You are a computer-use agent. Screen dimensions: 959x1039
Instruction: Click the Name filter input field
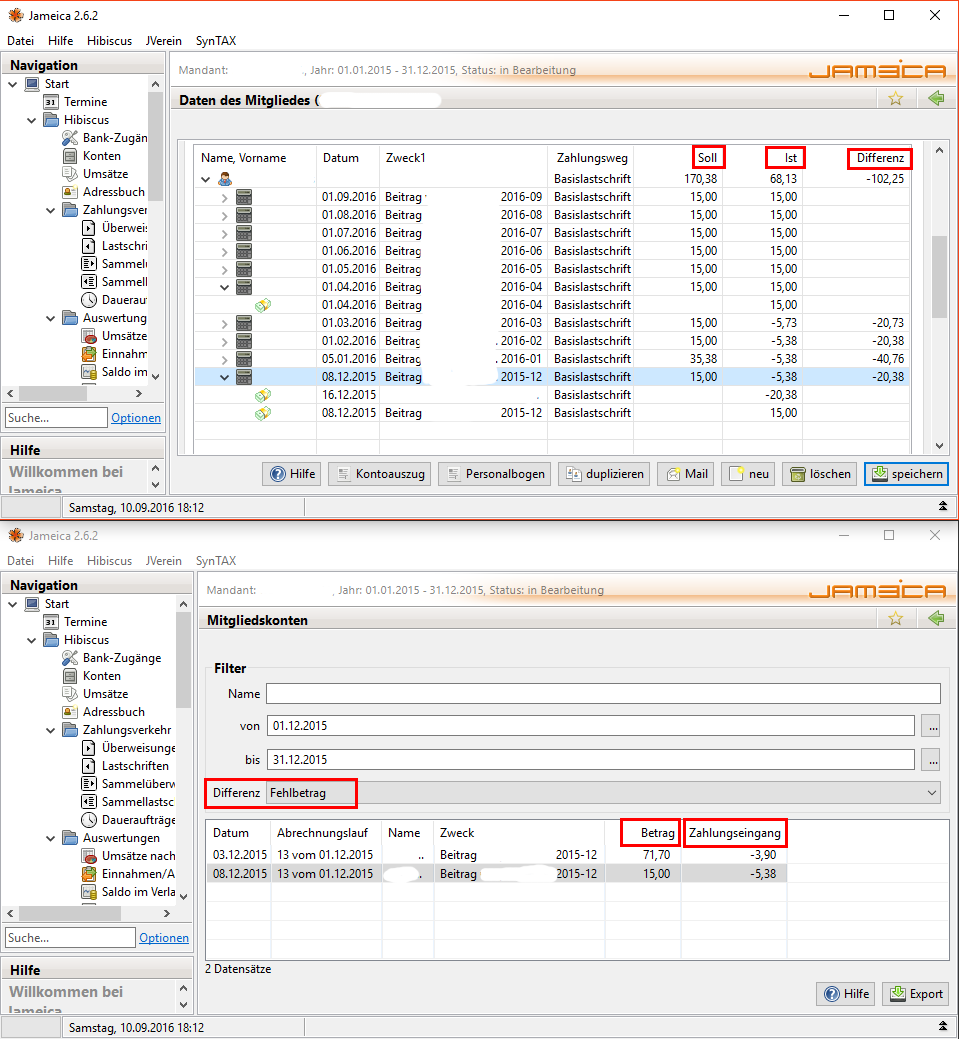[x=603, y=694]
